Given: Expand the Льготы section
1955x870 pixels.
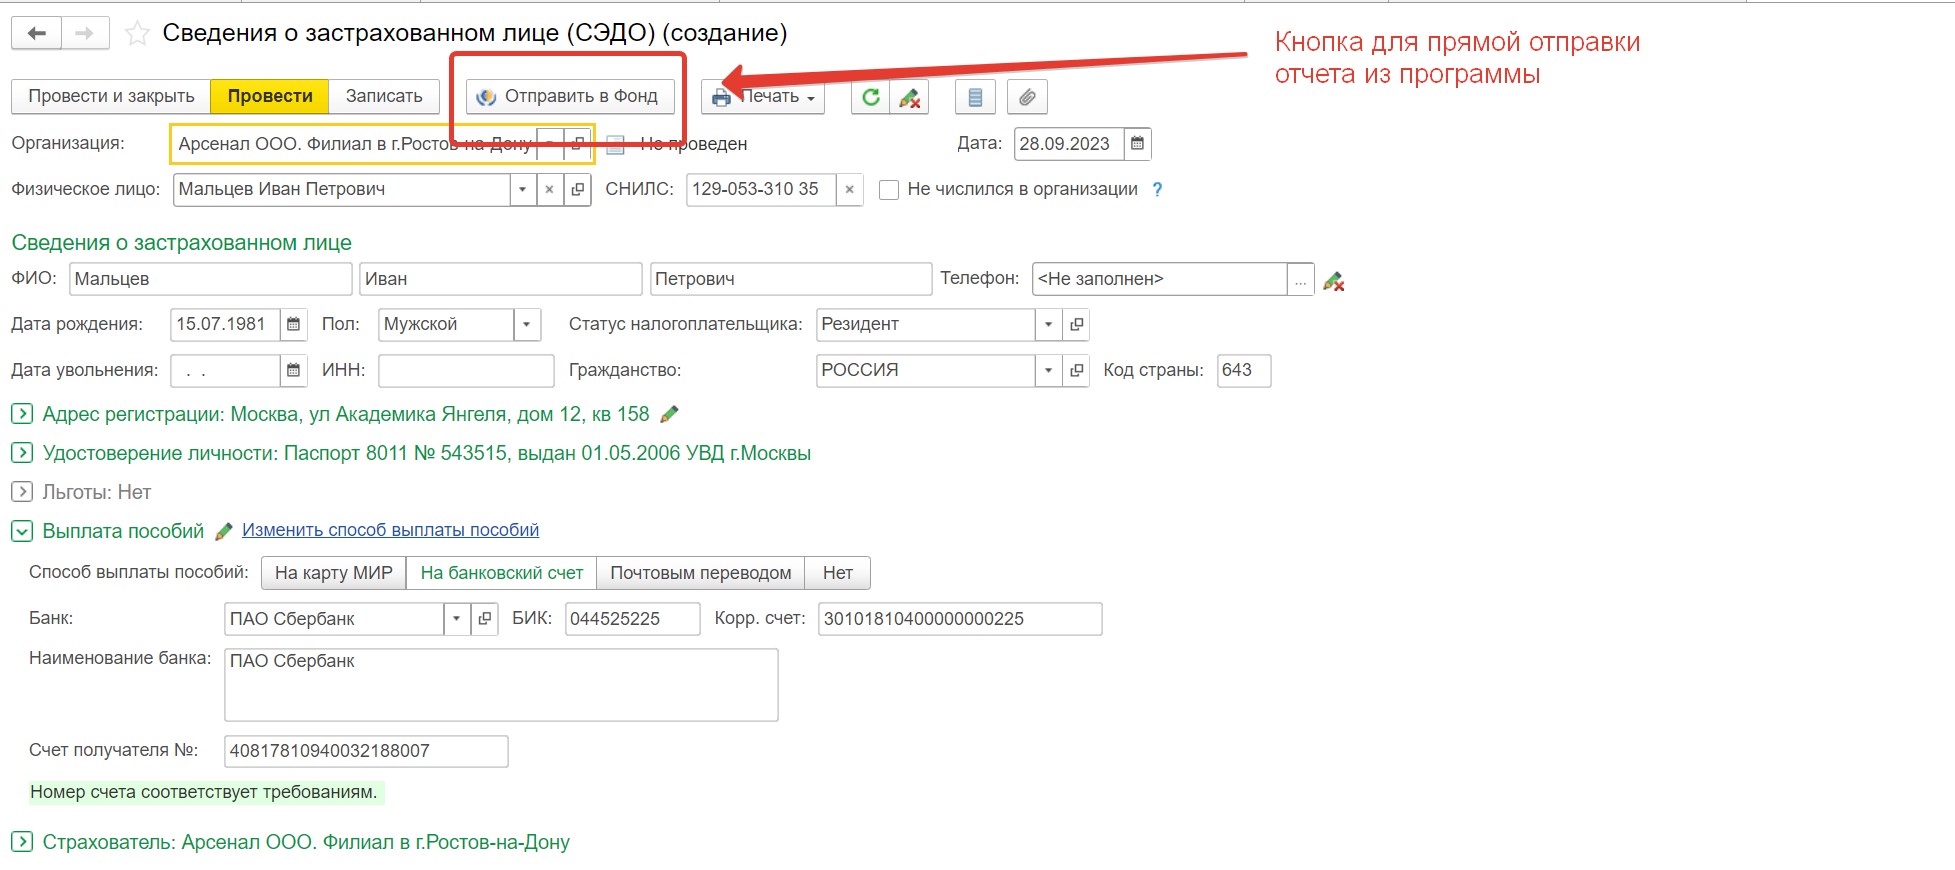Looking at the screenshot, I should pyautogui.click(x=22, y=492).
